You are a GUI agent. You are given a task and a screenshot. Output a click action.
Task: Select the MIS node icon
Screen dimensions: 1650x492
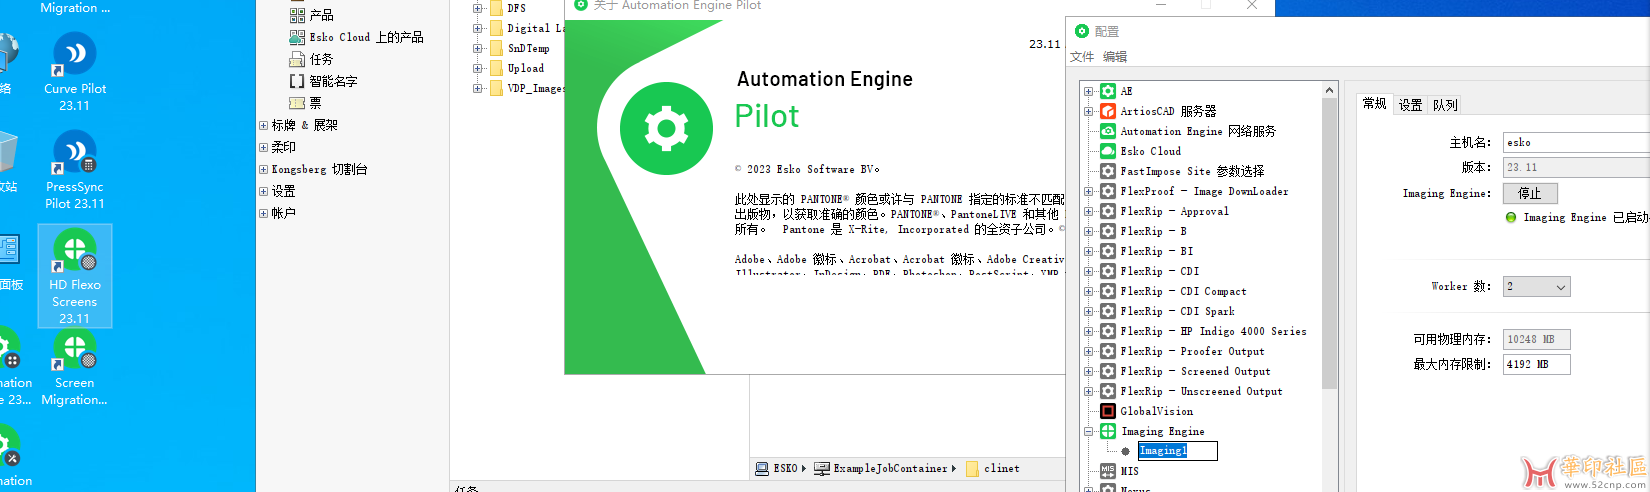pos(1108,471)
